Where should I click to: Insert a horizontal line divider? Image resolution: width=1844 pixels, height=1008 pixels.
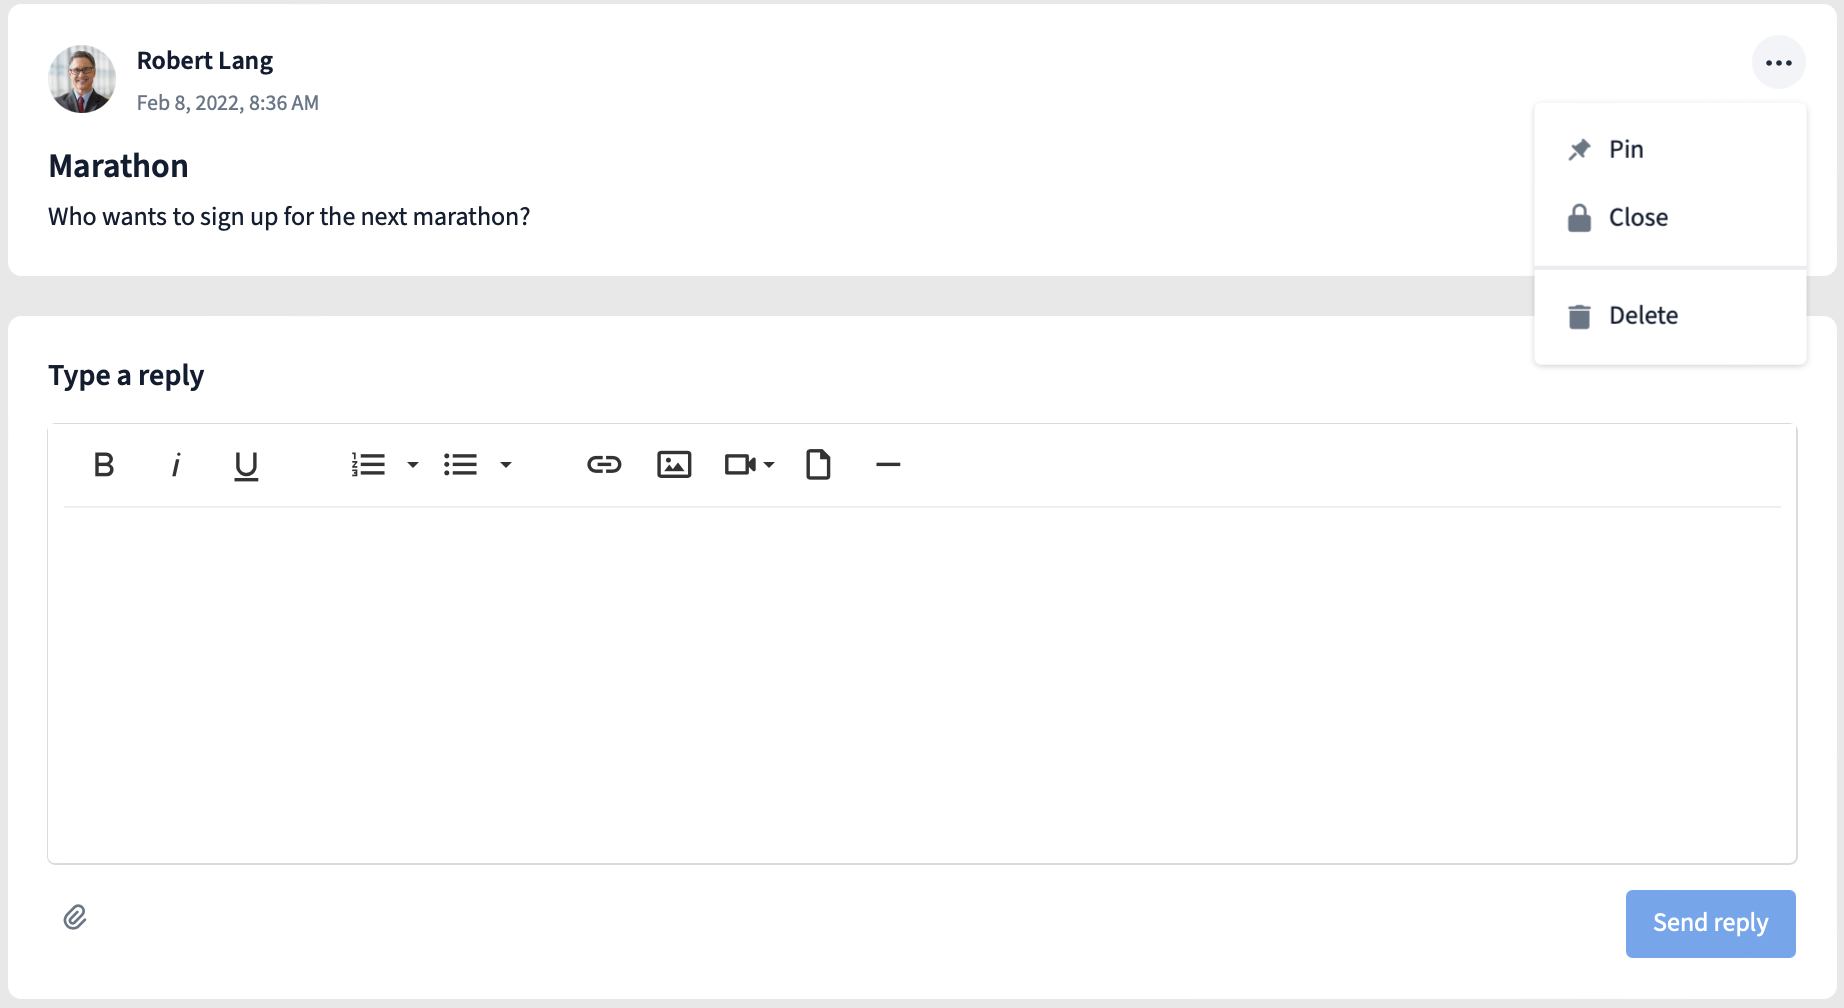pos(888,465)
